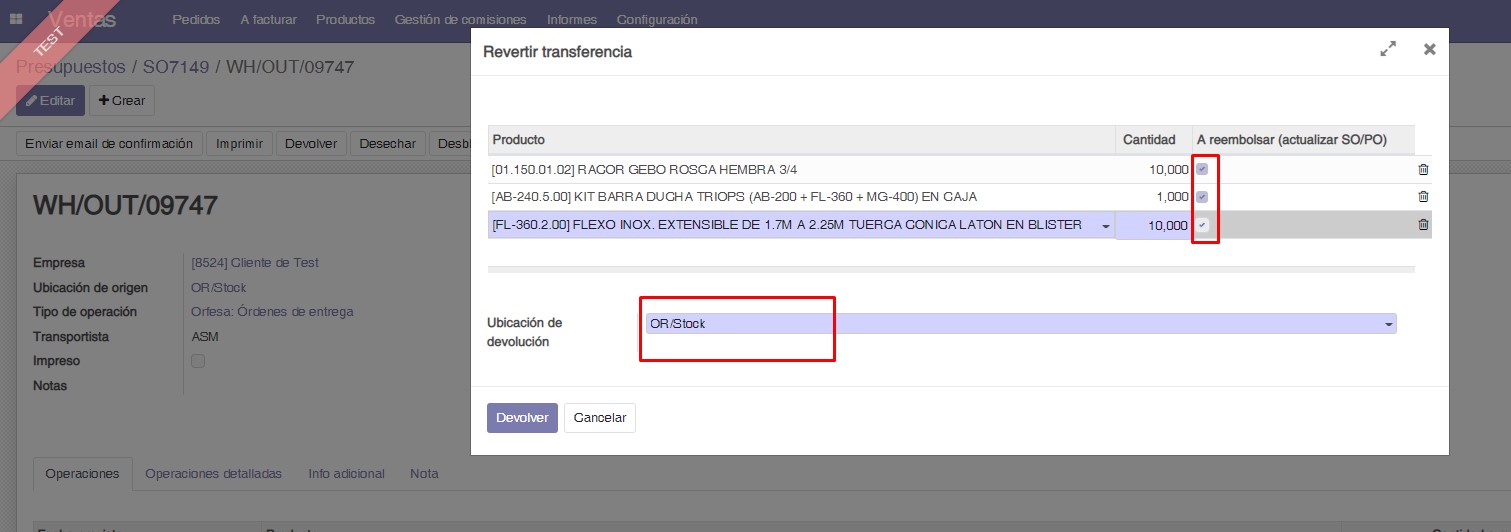Screen dimensions: 1511x532
Task: Tick the Impreso checkbox
Action: pyautogui.click(x=198, y=361)
